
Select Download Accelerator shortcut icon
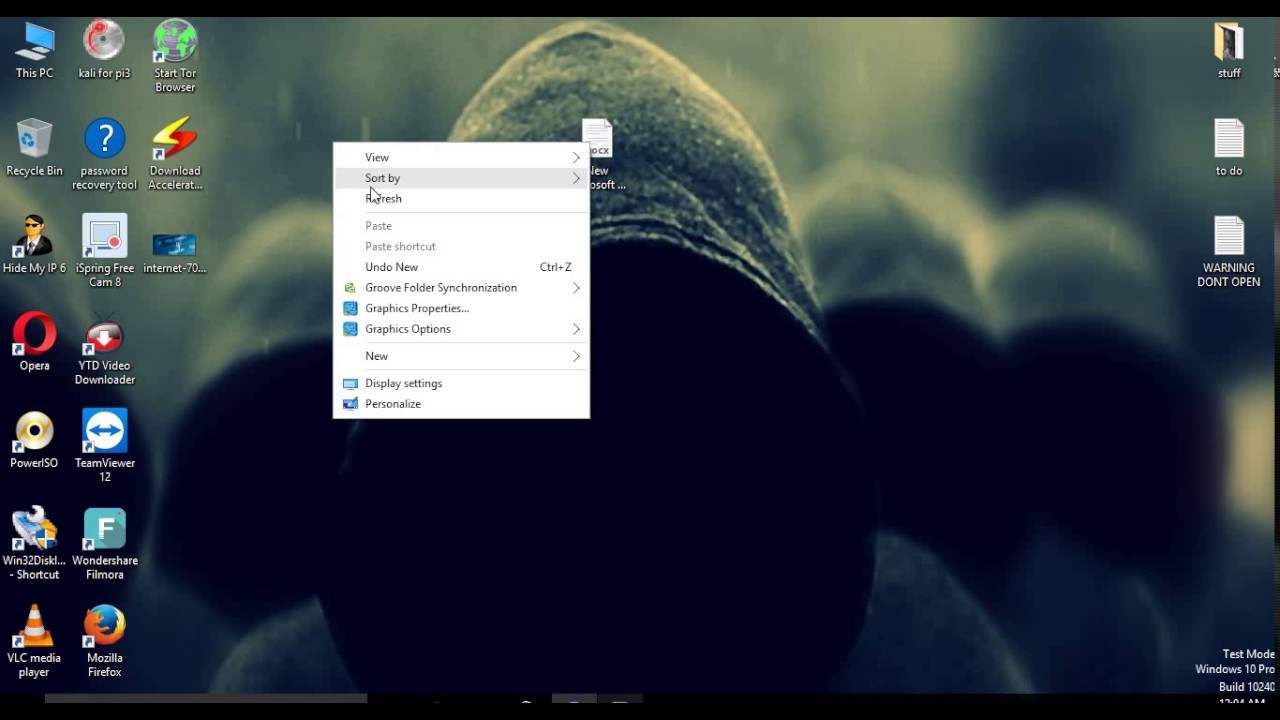click(175, 154)
